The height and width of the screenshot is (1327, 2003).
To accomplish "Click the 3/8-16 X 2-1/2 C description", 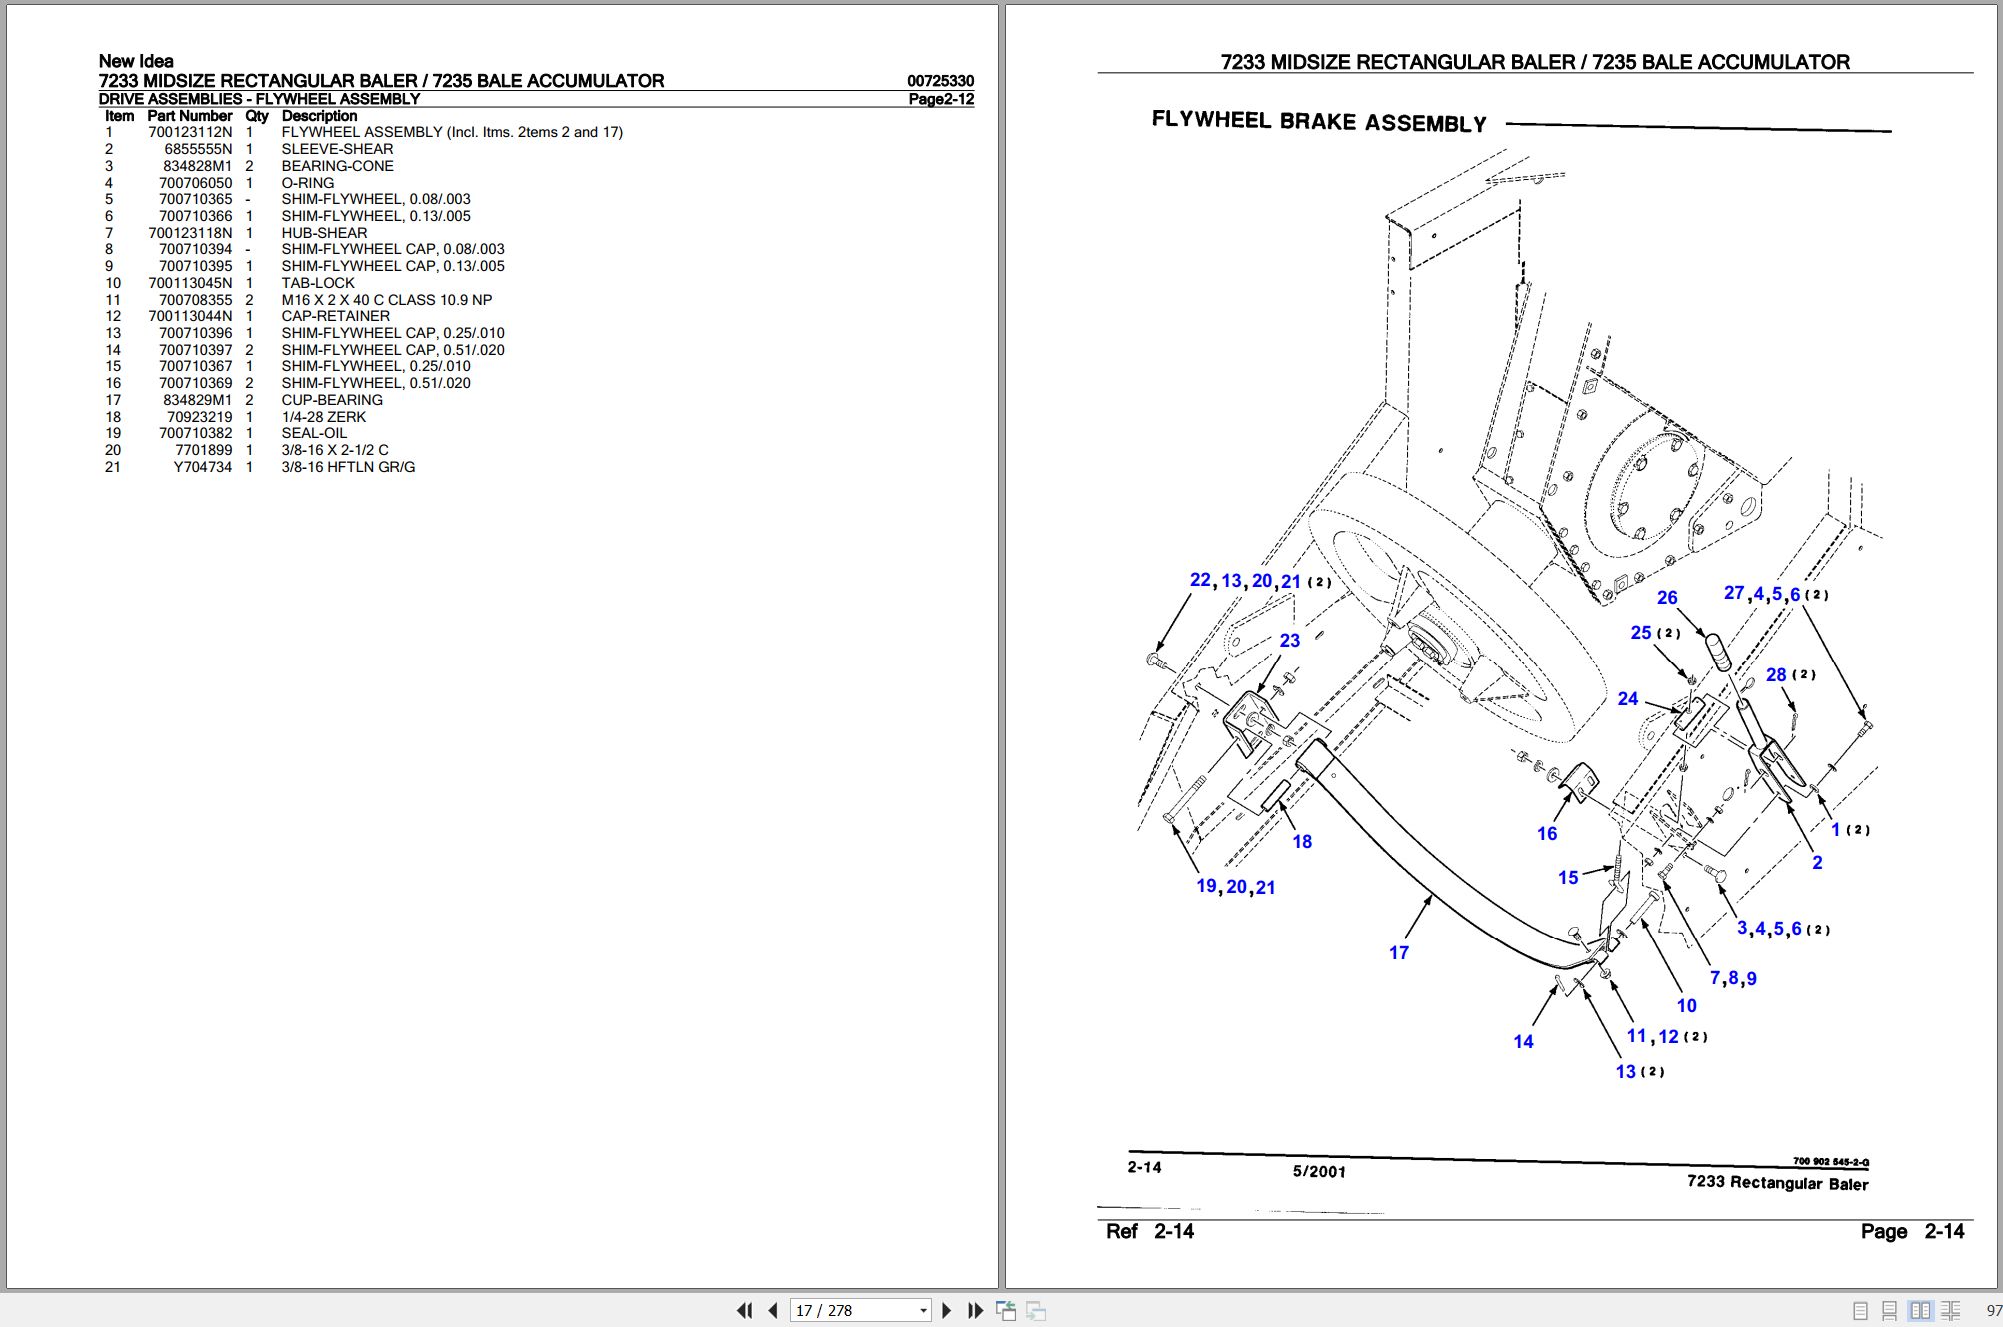I will tap(335, 450).
